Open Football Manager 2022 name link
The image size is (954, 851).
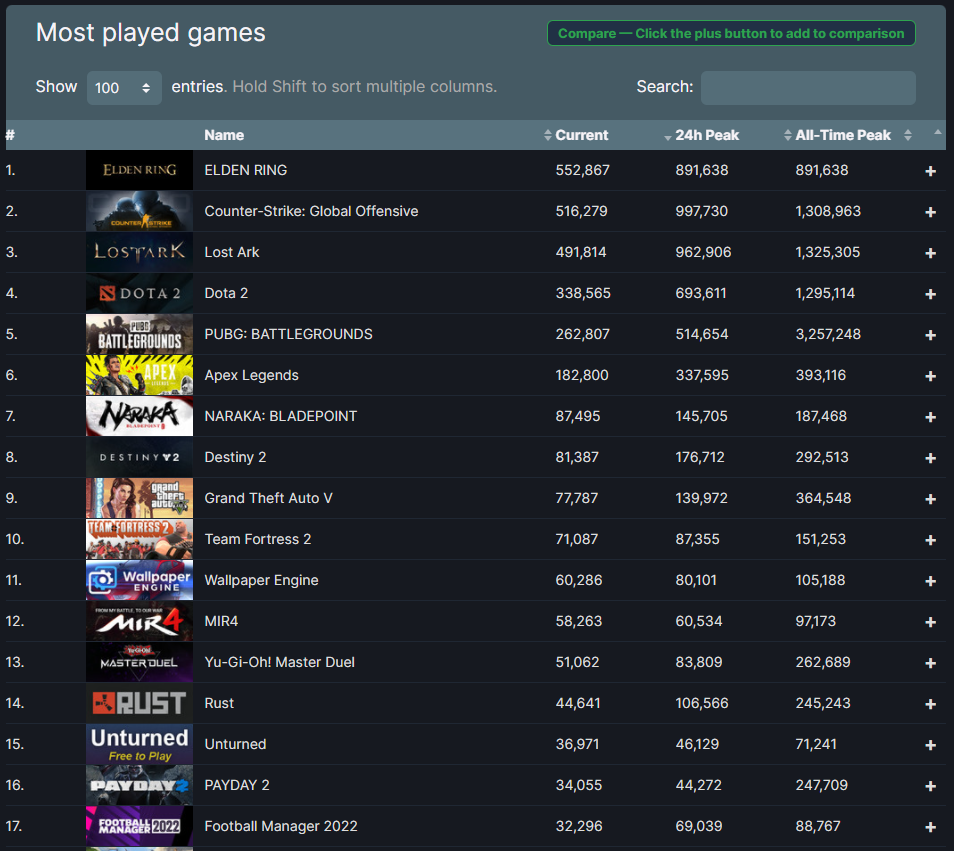click(281, 826)
